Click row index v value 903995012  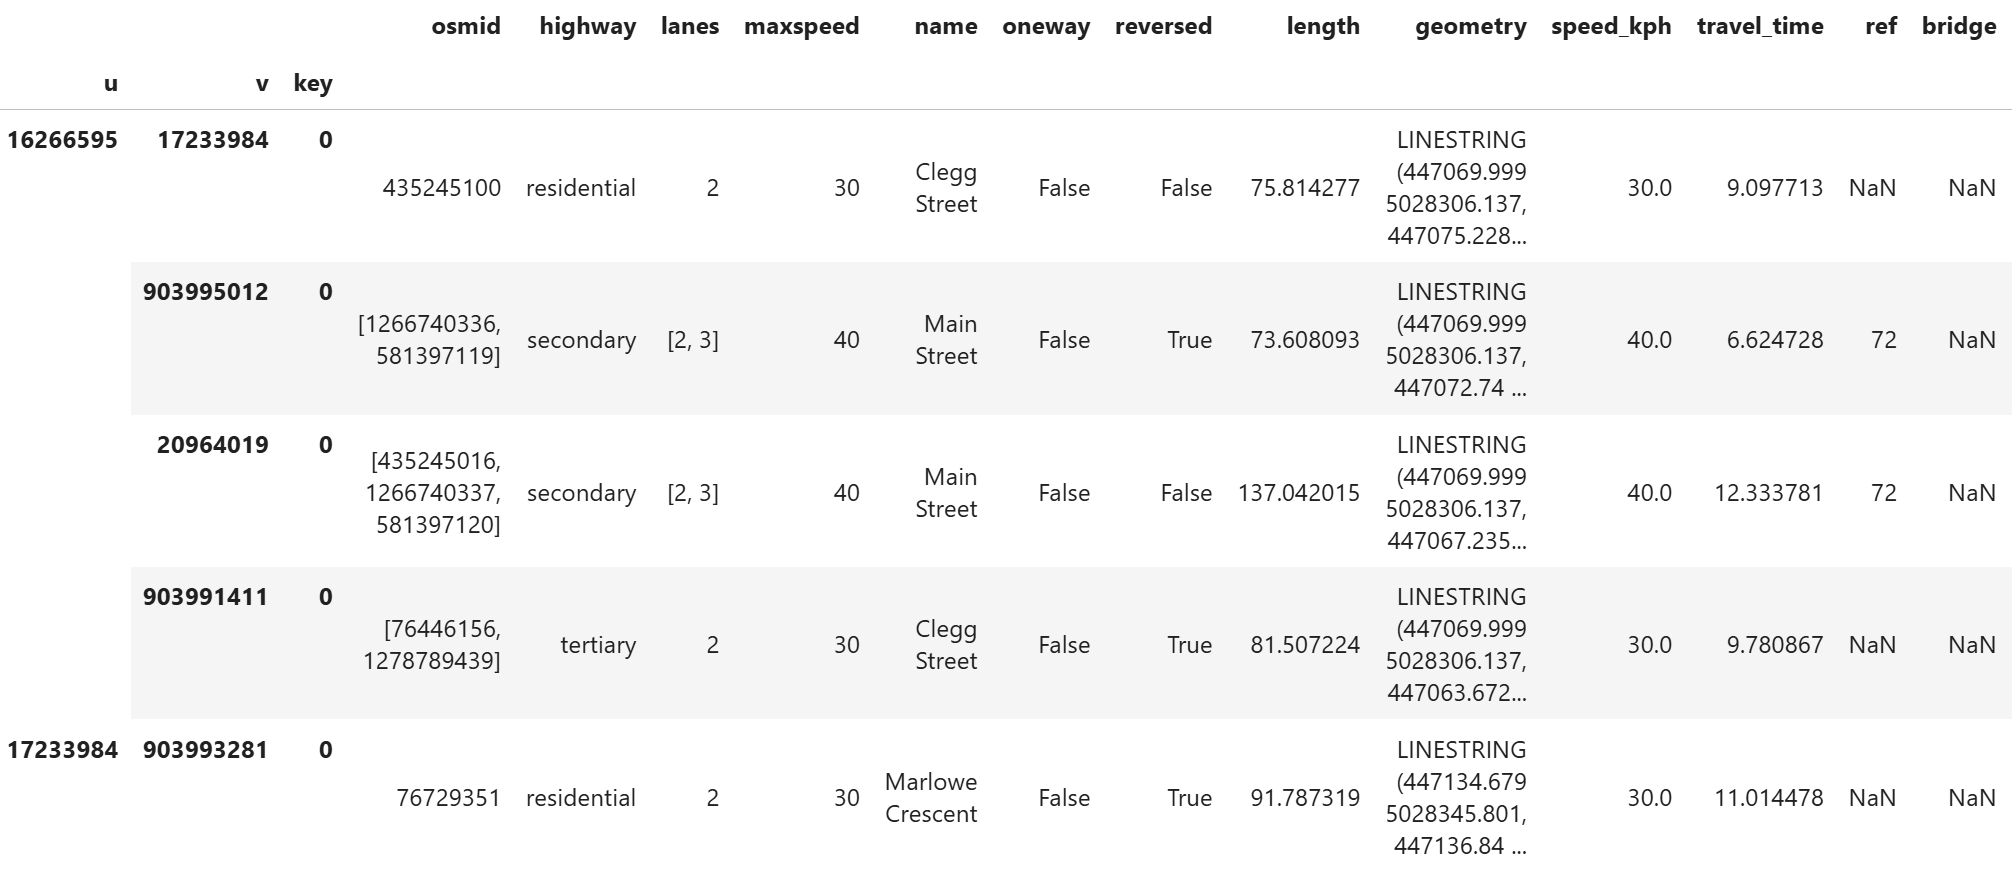pos(205,292)
